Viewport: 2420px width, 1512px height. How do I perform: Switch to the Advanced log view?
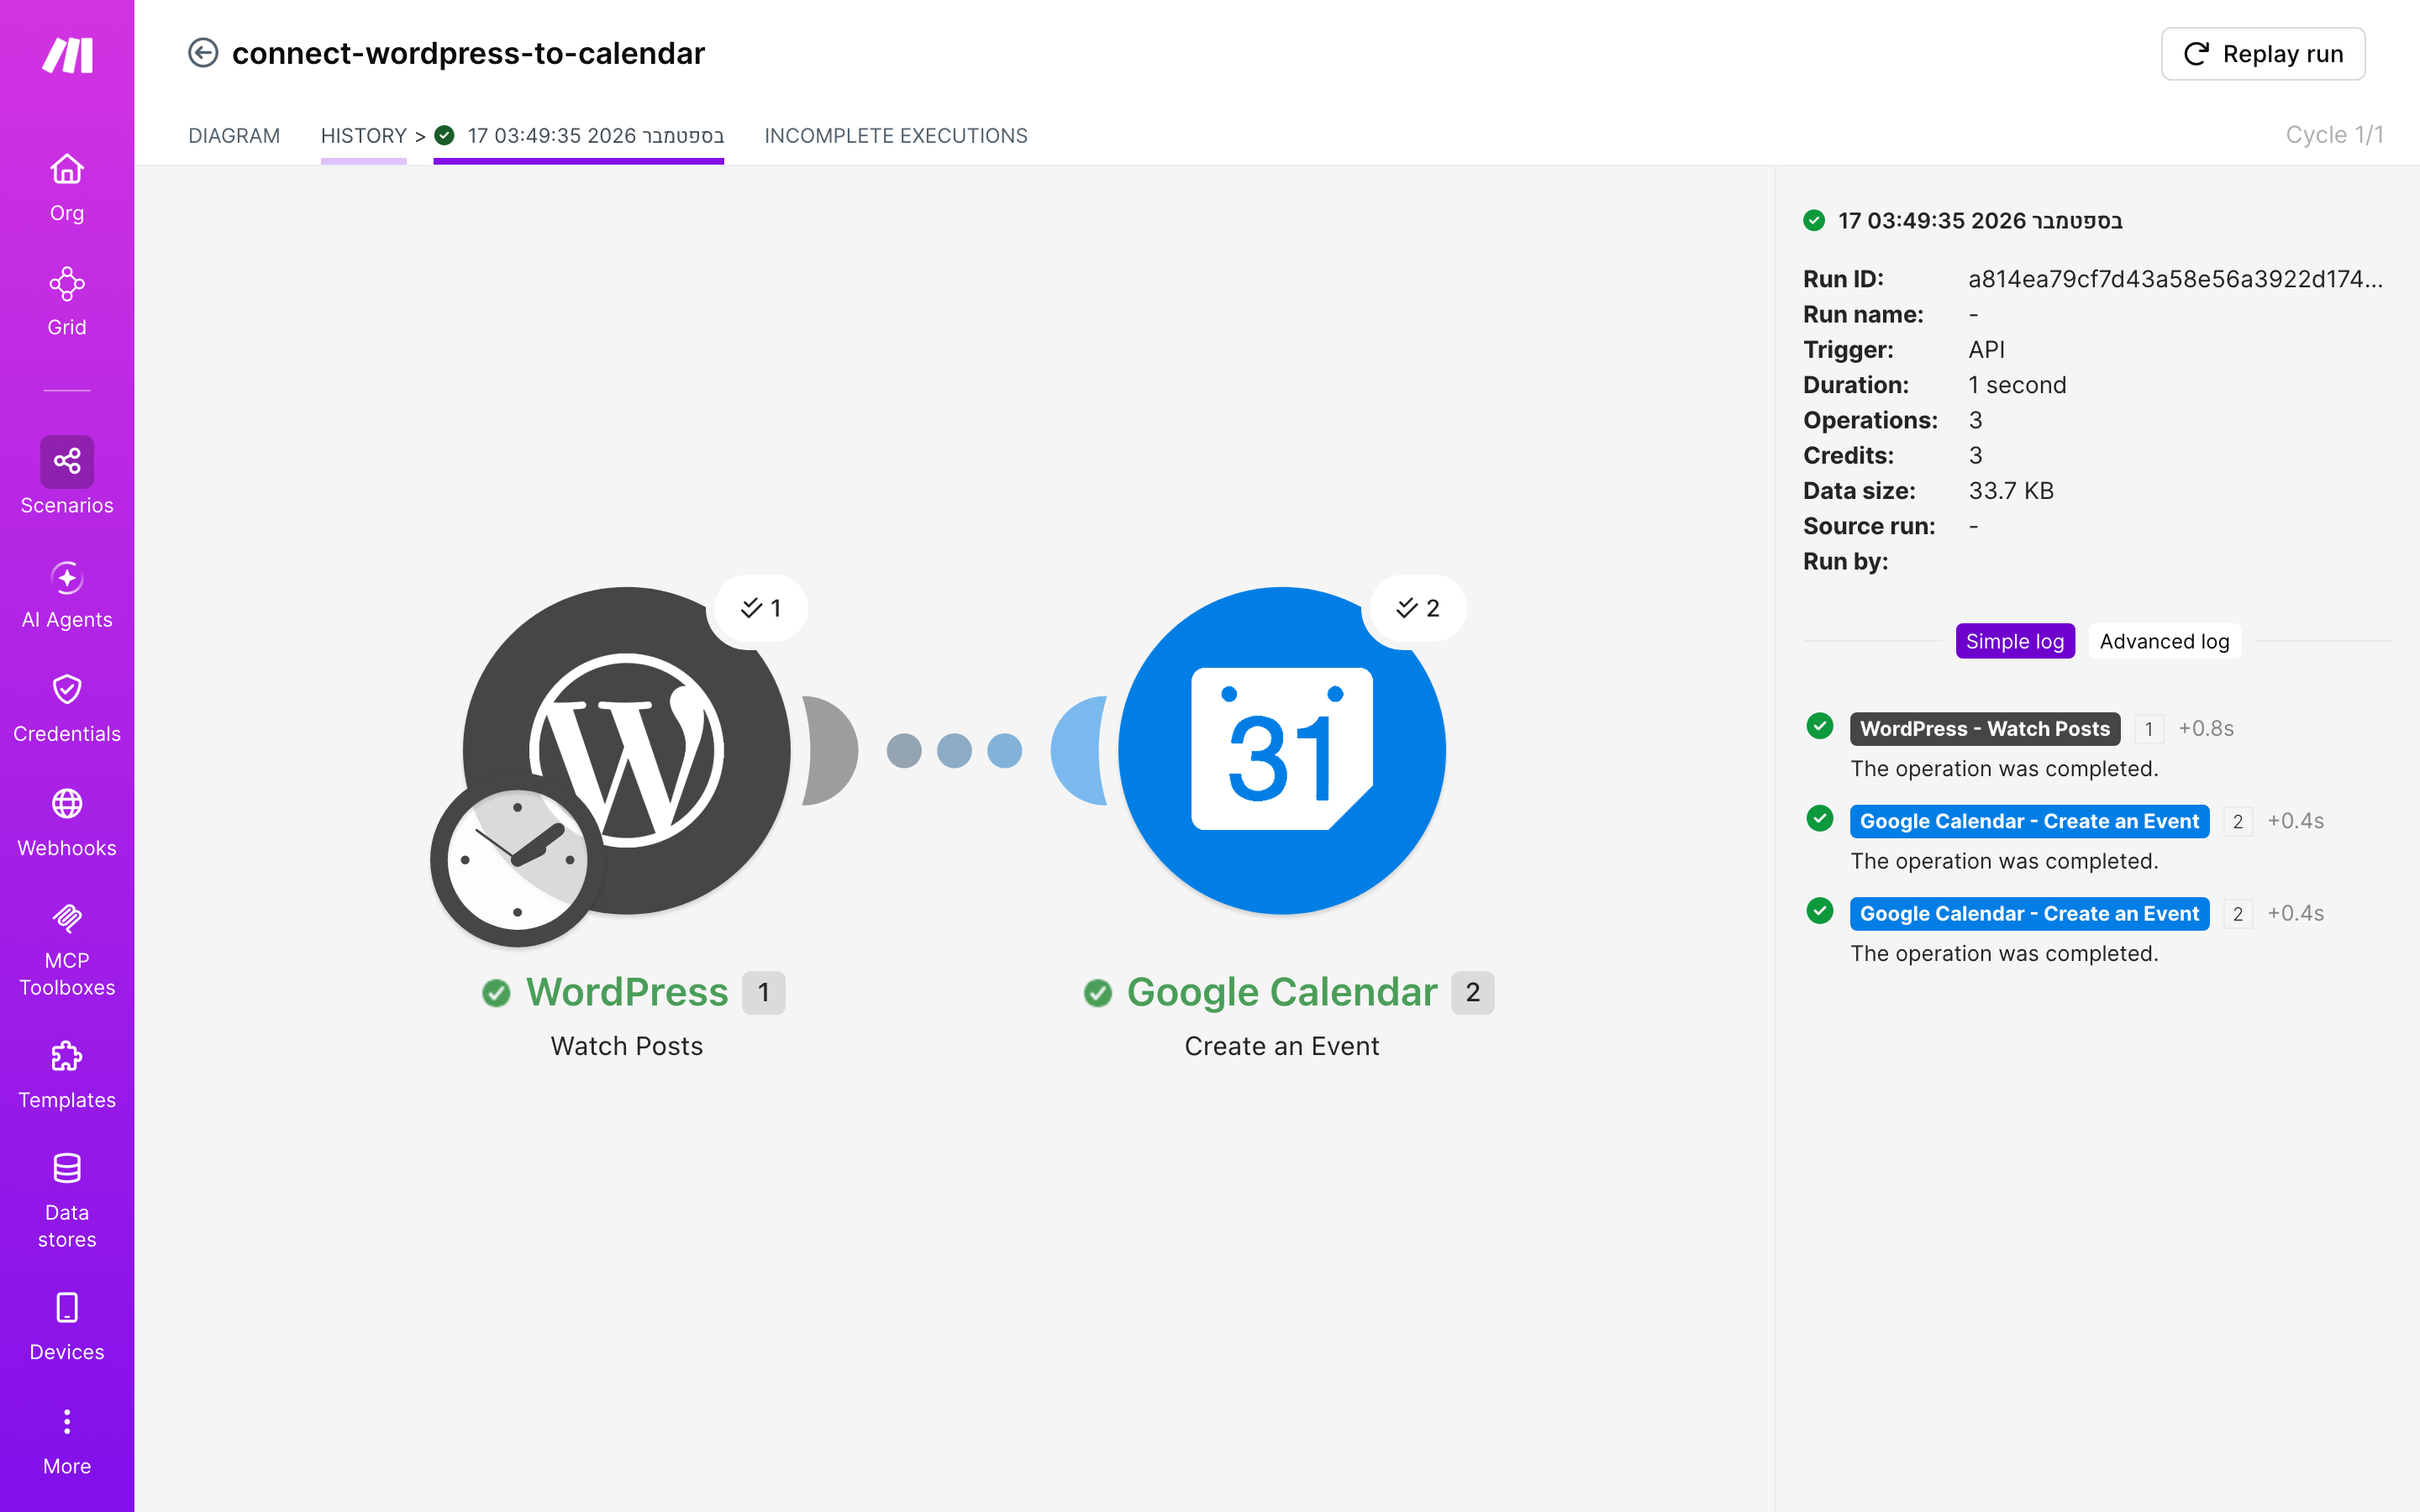tap(2165, 641)
